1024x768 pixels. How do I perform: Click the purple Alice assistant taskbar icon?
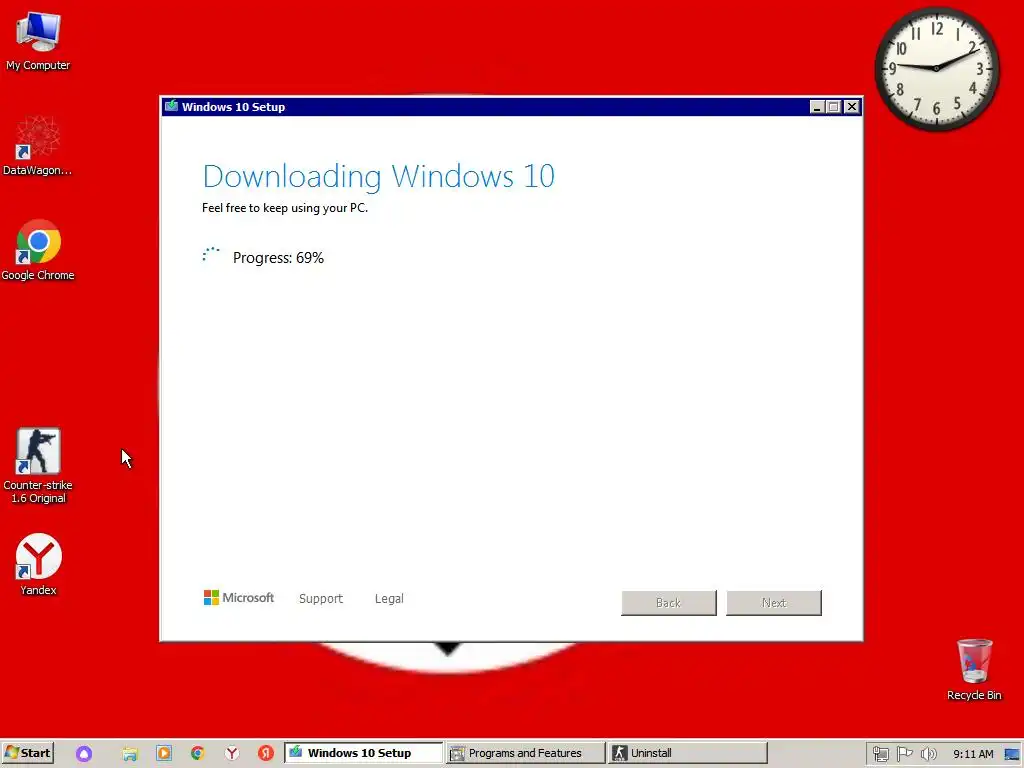coord(84,754)
